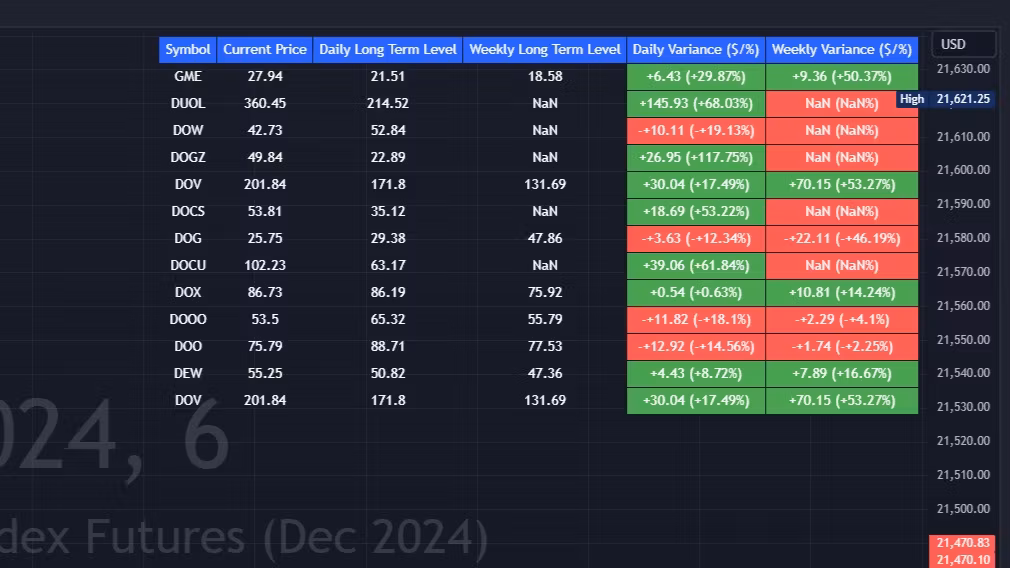Select the red -22.11 weekly variance cell
The height and width of the screenshot is (568, 1010).
842,238
